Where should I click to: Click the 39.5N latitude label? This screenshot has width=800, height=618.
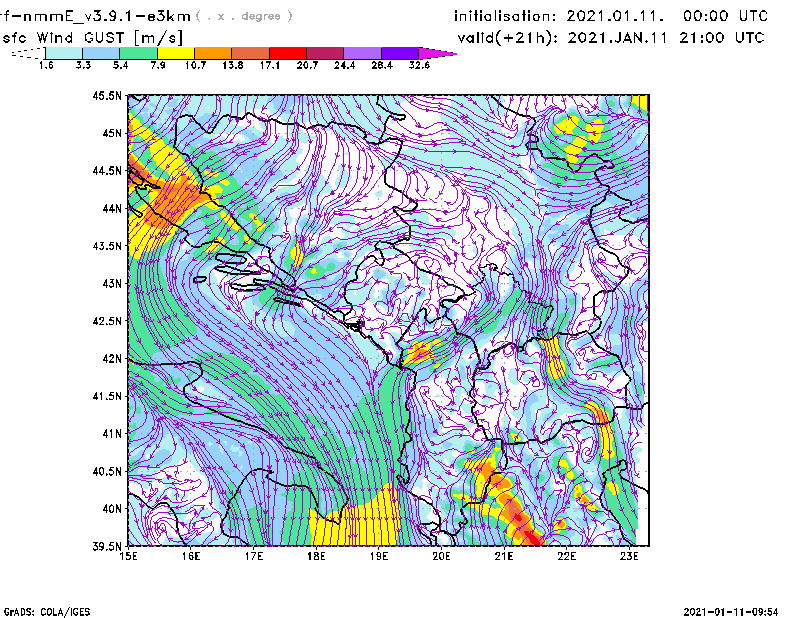(107, 546)
